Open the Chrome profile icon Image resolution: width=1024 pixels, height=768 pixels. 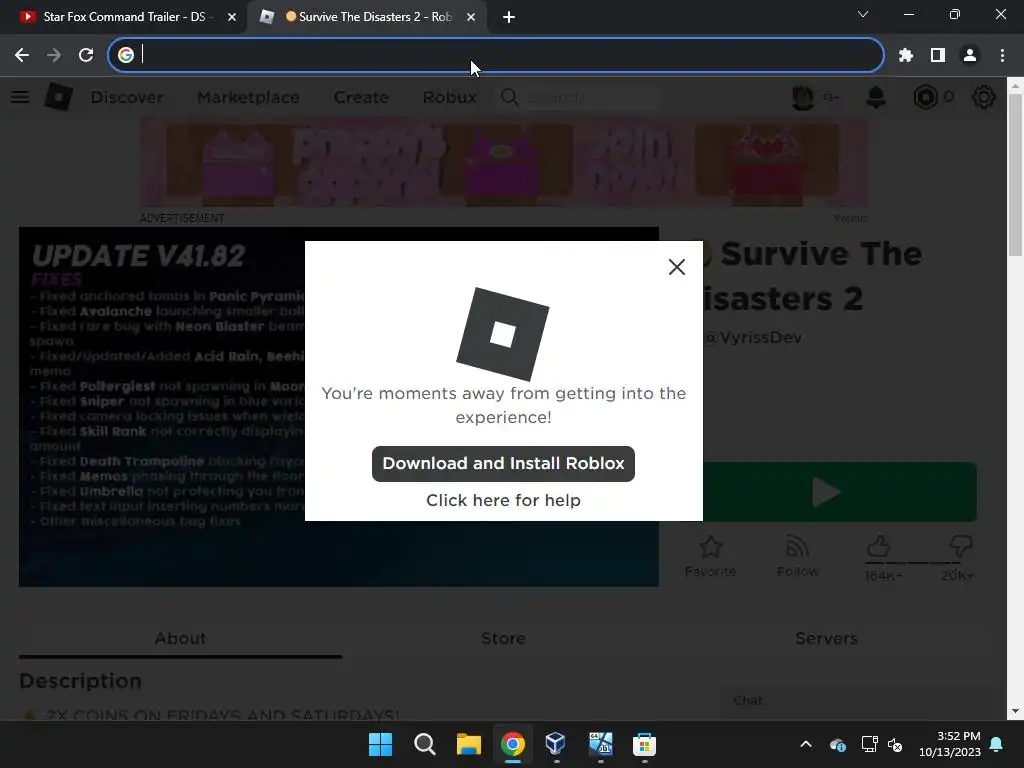(970, 55)
